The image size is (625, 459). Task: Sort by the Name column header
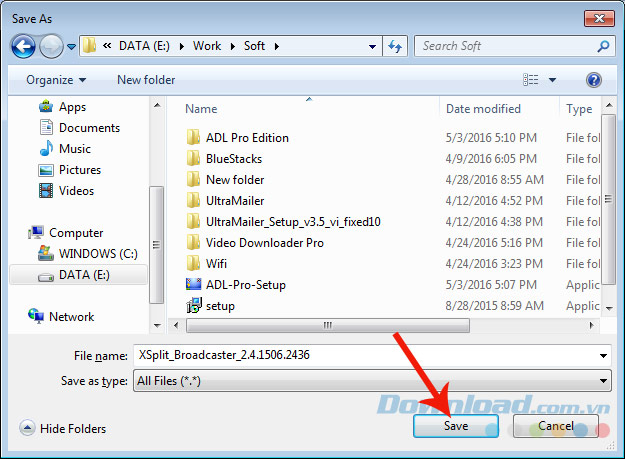coord(201,109)
